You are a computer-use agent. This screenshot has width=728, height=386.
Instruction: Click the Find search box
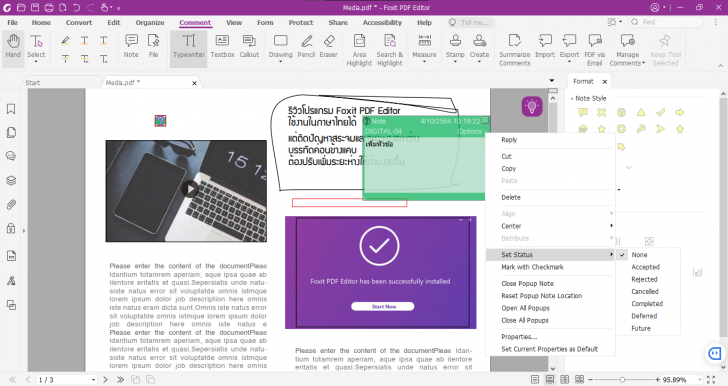666,22
